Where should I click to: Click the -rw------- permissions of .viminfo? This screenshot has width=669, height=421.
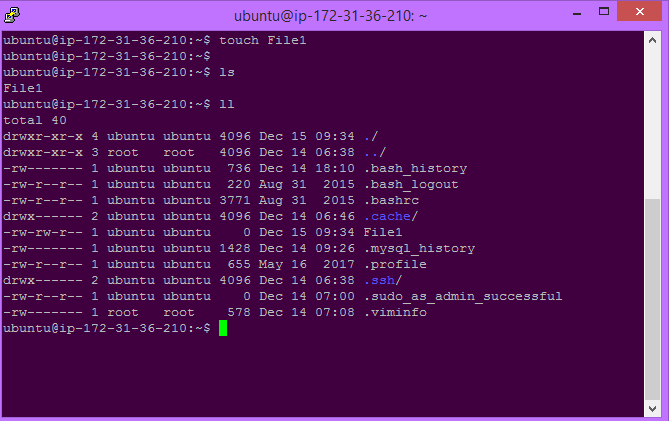click(x=43, y=312)
